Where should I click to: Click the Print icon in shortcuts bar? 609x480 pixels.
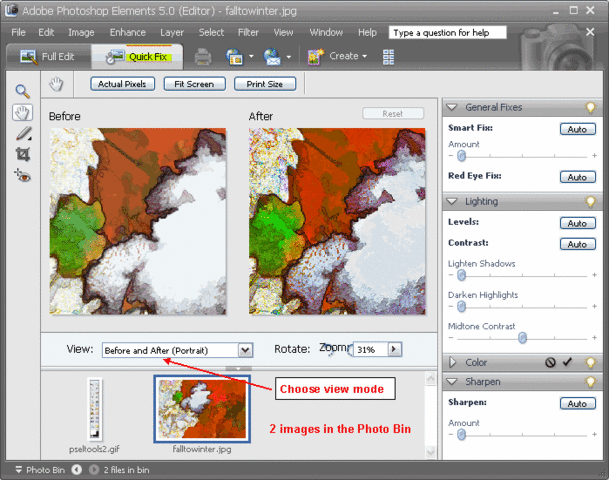(203, 57)
